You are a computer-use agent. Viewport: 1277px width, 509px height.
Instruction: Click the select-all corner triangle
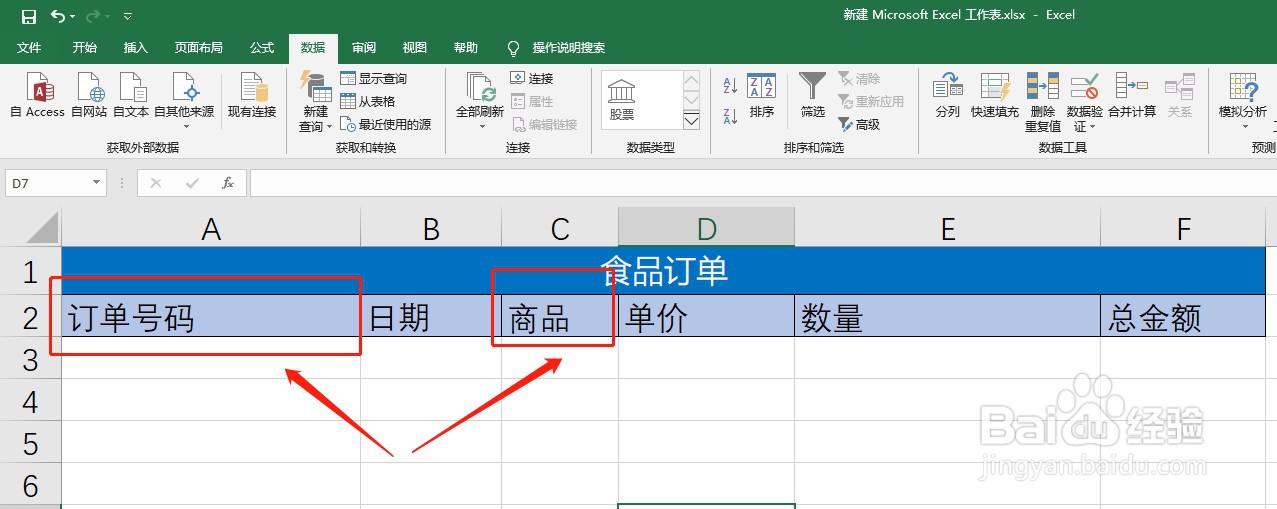(x=42, y=227)
